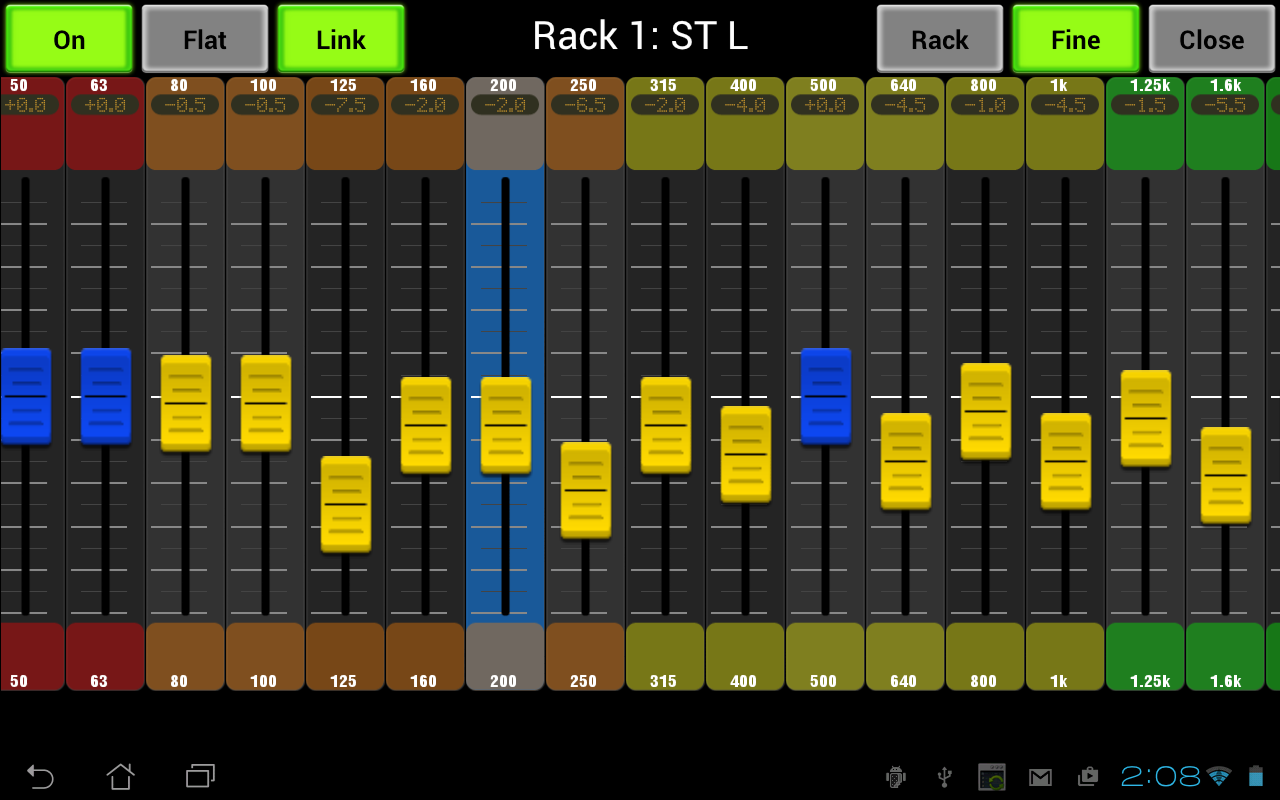Tap the Android back arrow icon
The height and width of the screenshot is (800, 1280).
coord(40,776)
